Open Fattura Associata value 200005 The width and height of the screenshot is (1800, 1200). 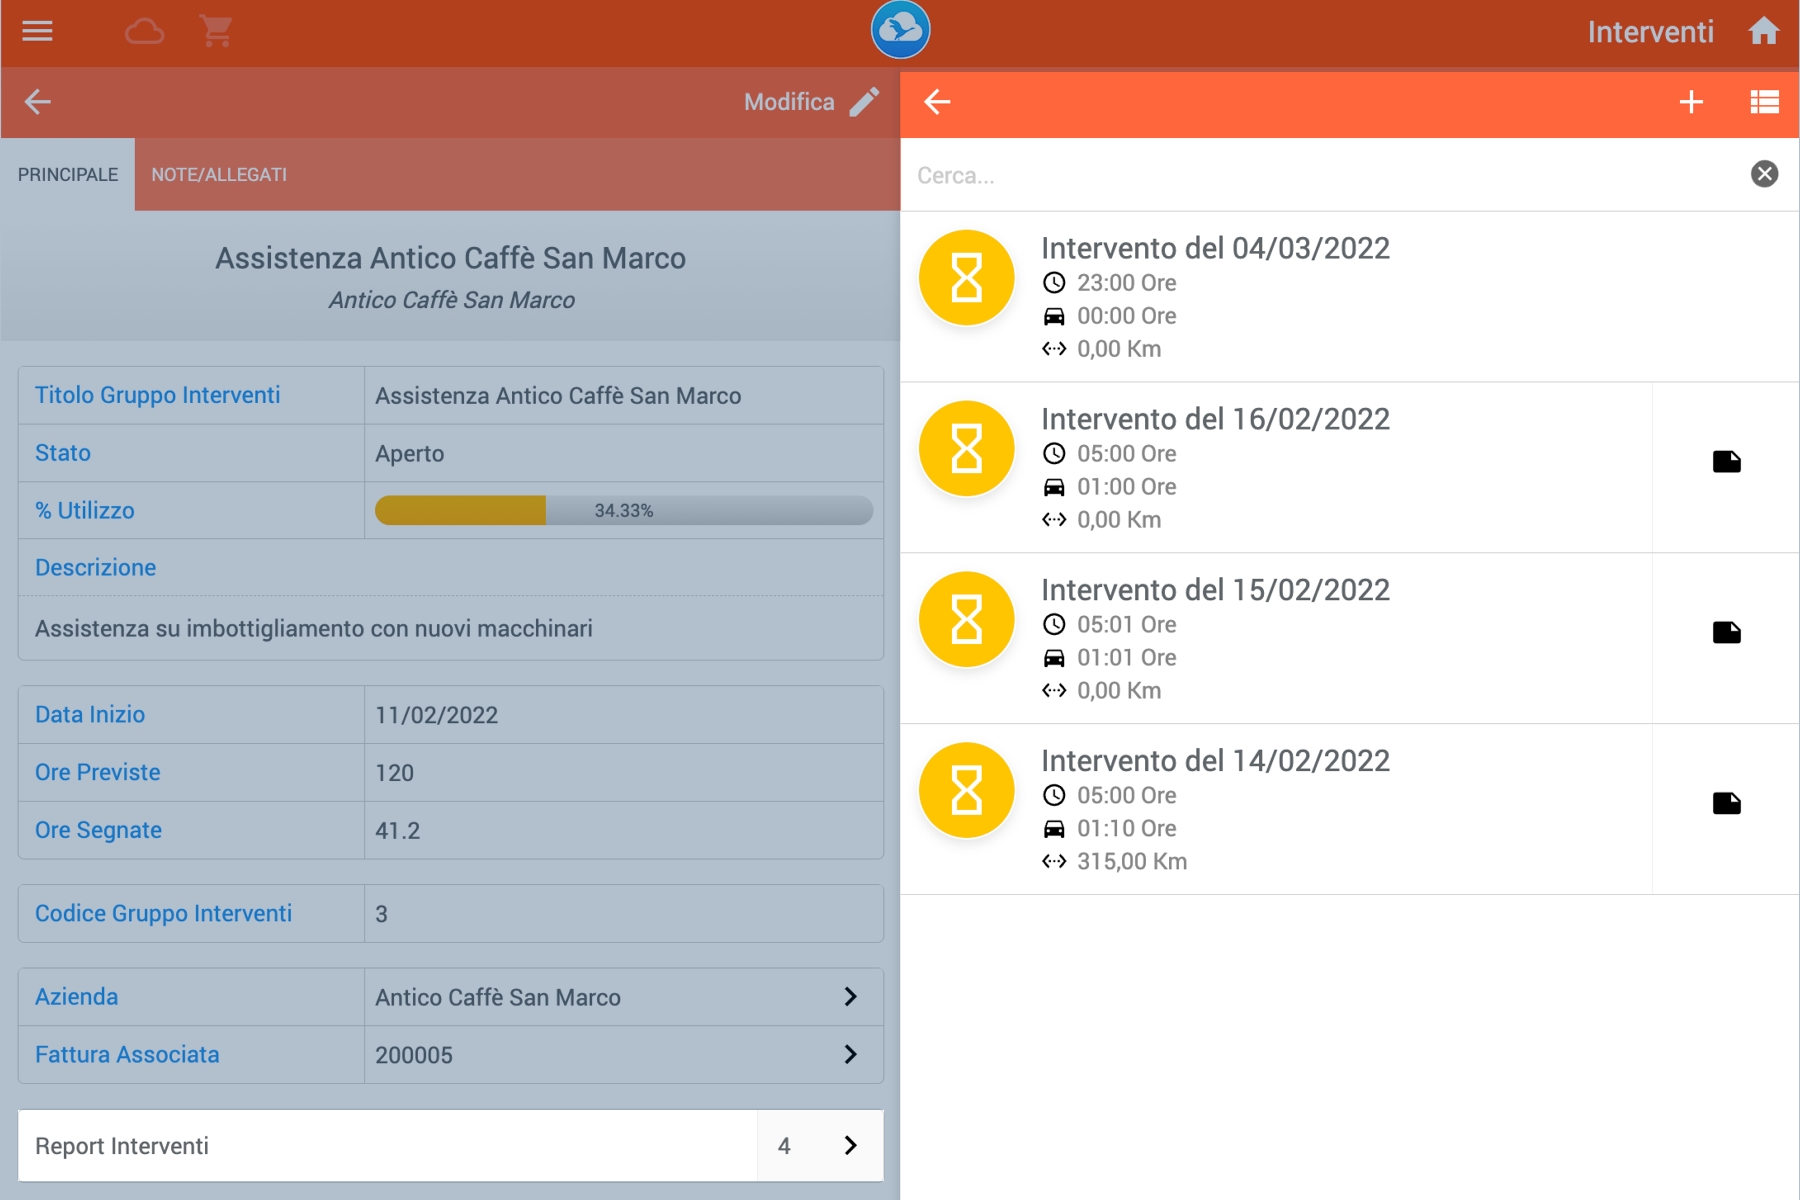click(414, 1055)
